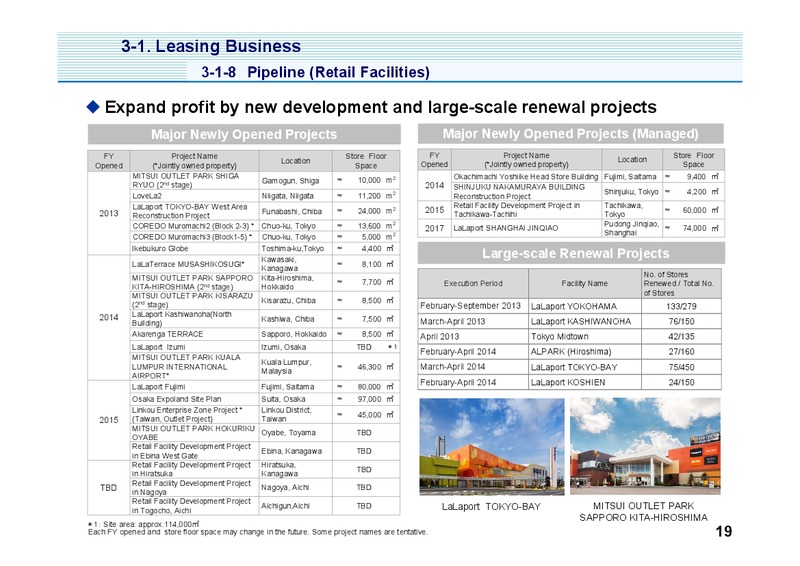Click the blue diamond bullet before Expand profit
The height and width of the screenshot is (566, 800).
93,107
